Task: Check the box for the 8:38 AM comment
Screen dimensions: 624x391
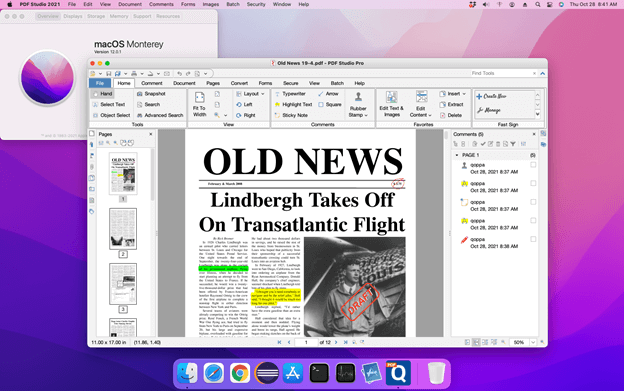Action: click(533, 239)
